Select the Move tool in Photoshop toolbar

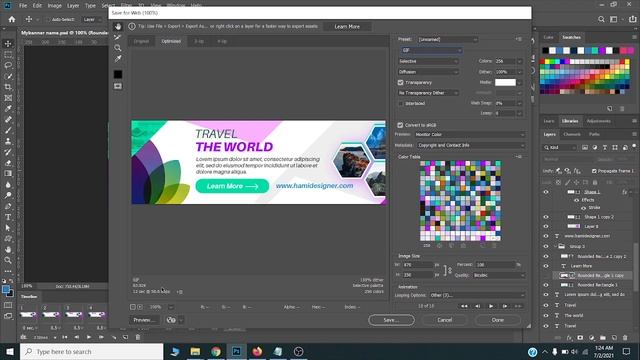click(x=8, y=44)
